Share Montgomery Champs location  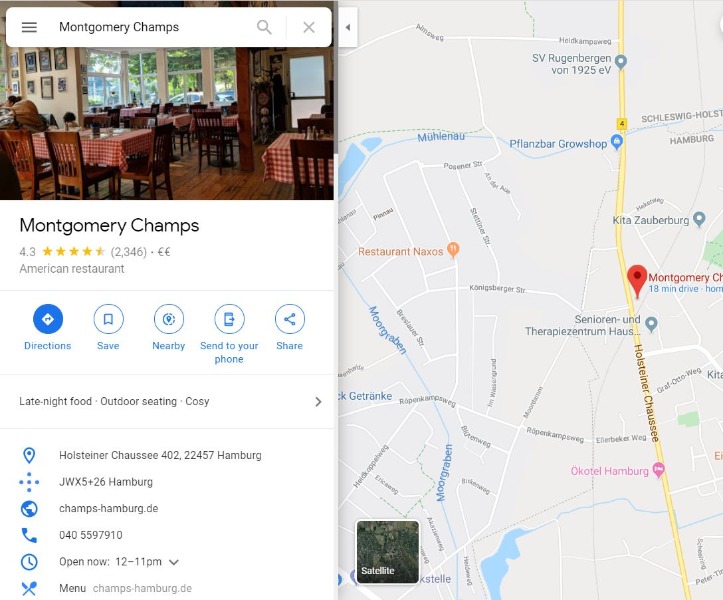pos(290,327)
